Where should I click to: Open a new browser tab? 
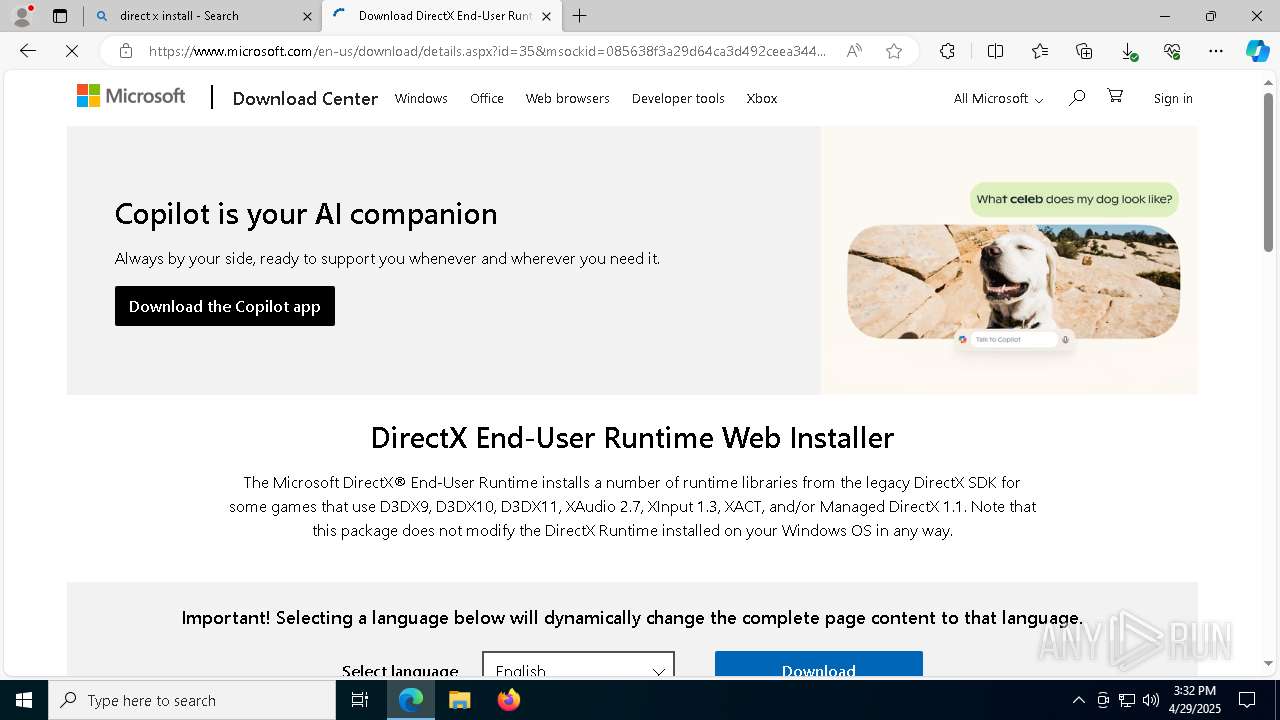[580, 16]
